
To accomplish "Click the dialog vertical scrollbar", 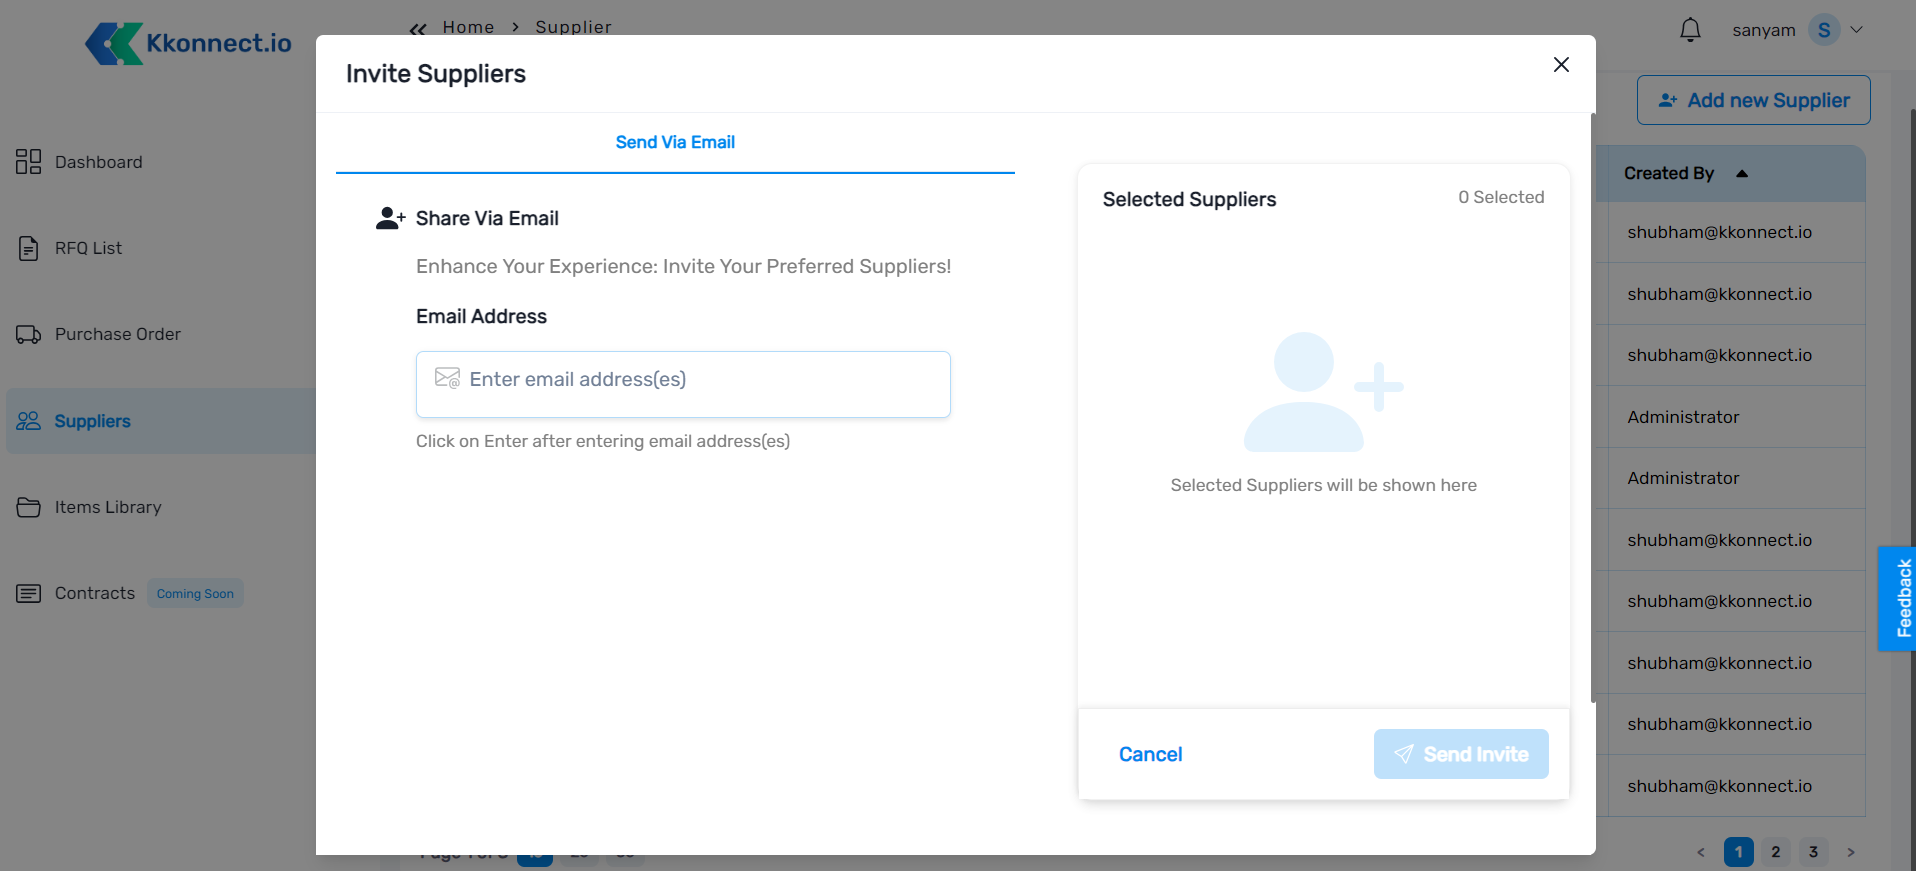I will tap(1593, 408).
